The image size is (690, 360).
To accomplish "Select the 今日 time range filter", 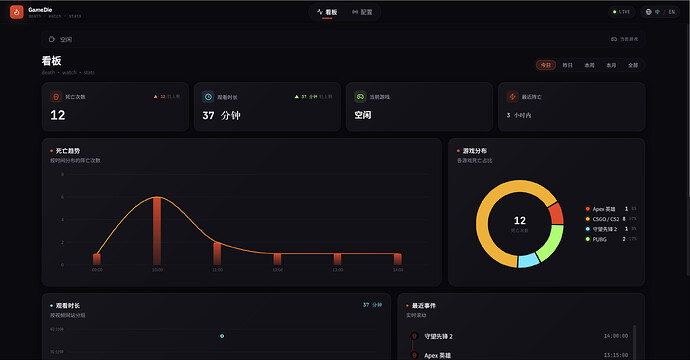I will tap(546, 65).
